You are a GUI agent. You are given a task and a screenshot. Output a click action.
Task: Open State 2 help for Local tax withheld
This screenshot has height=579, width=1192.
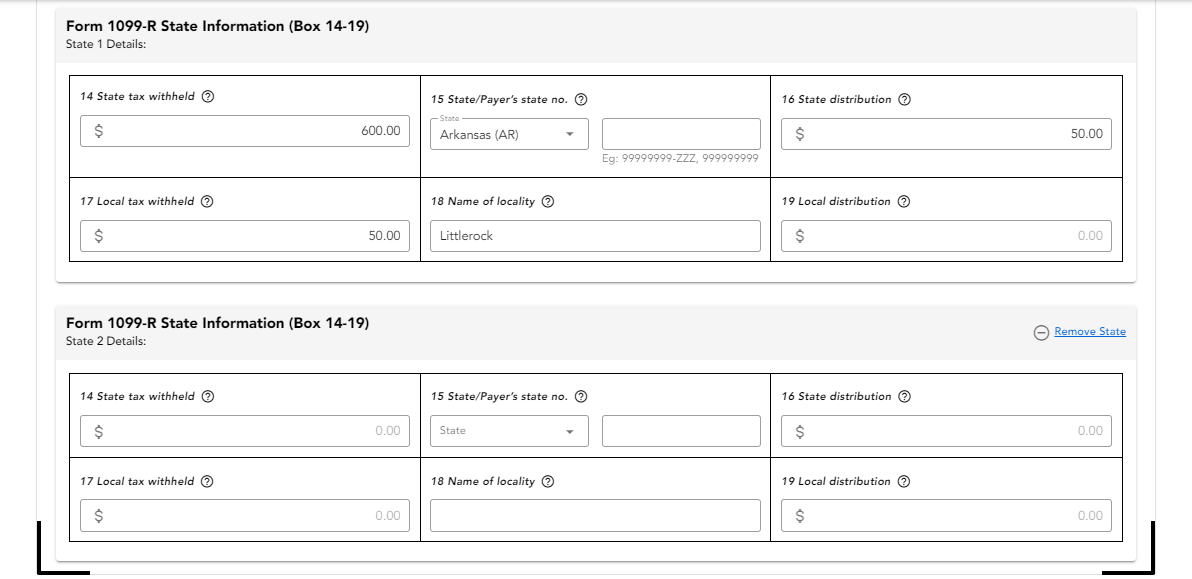point(206,481)
